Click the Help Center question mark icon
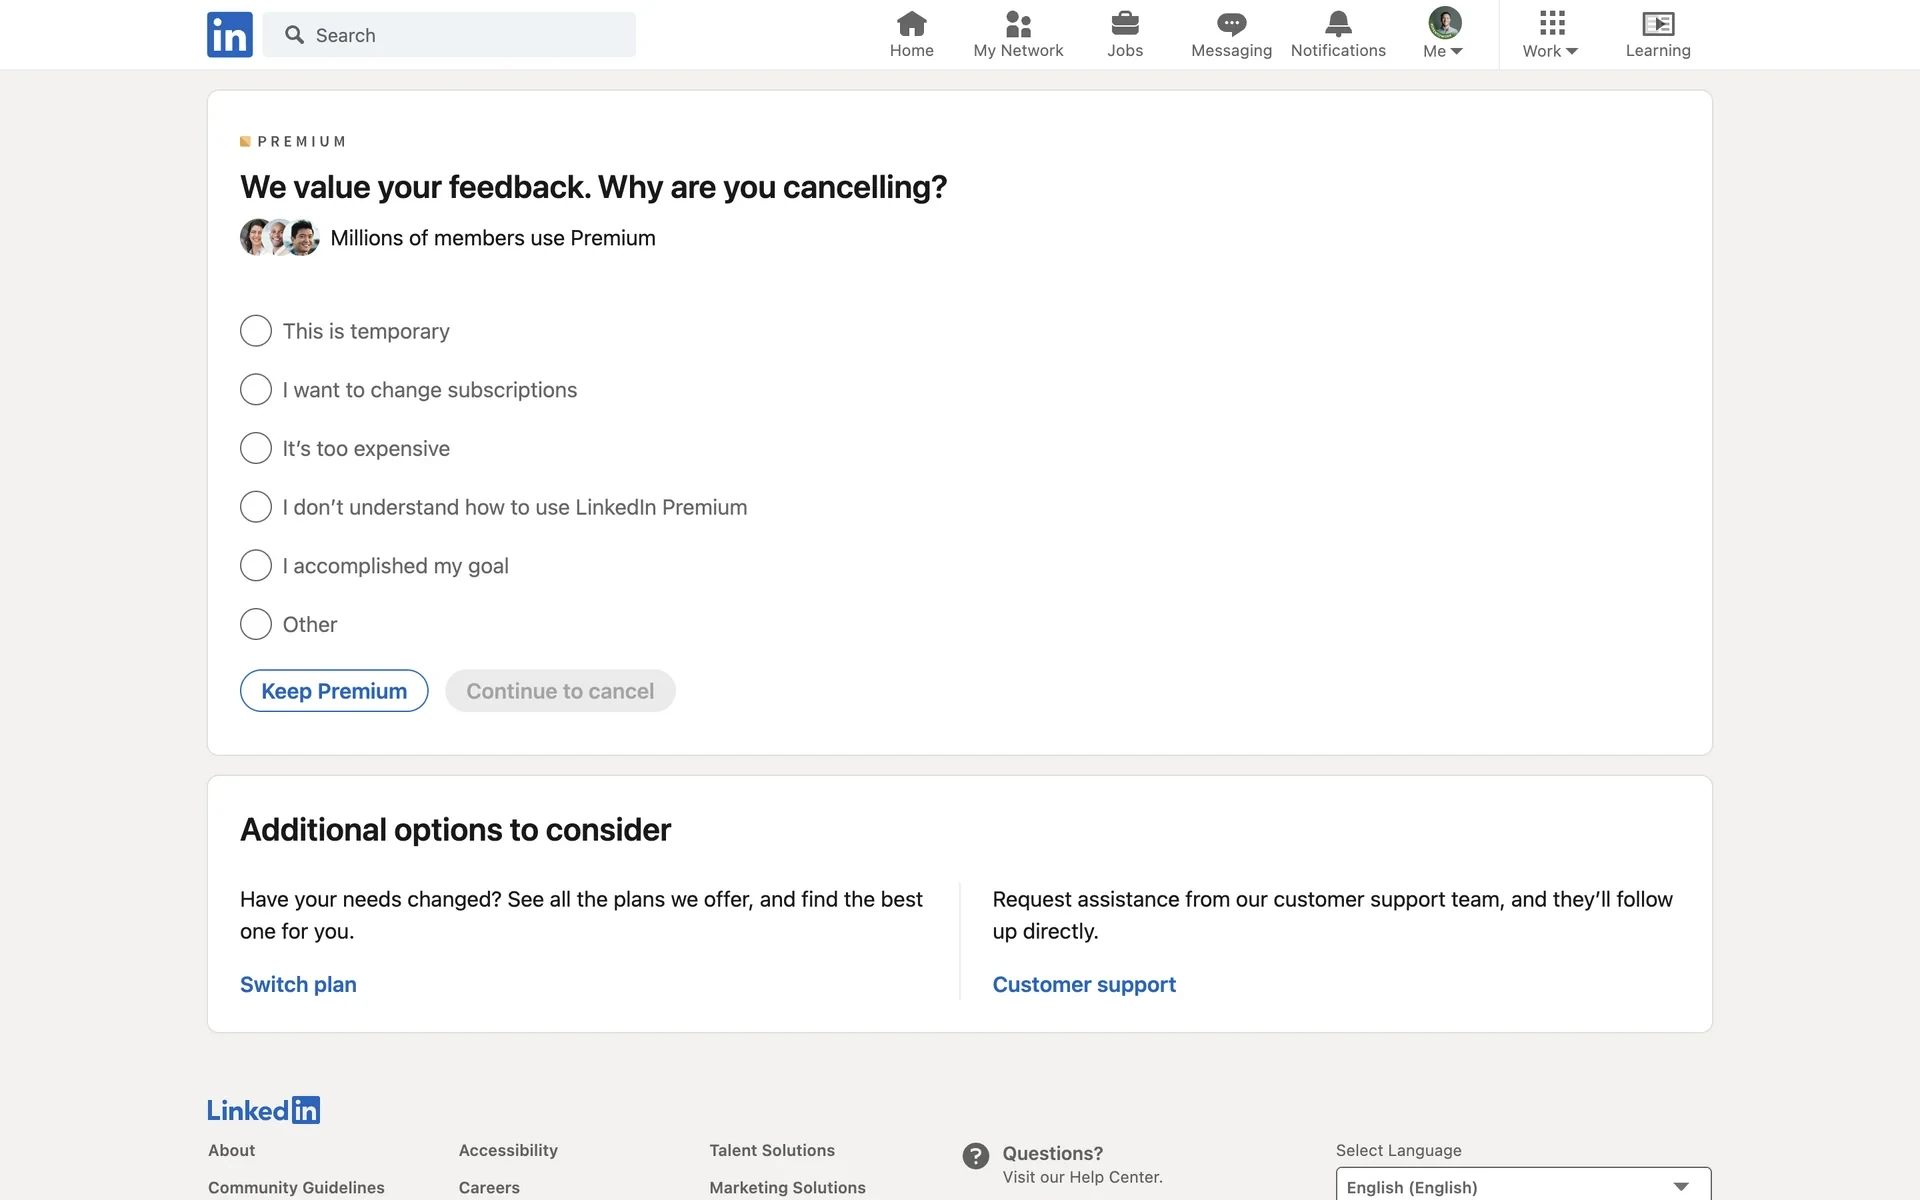This screenshot has width=1920, height=1200. (976, 1156)
